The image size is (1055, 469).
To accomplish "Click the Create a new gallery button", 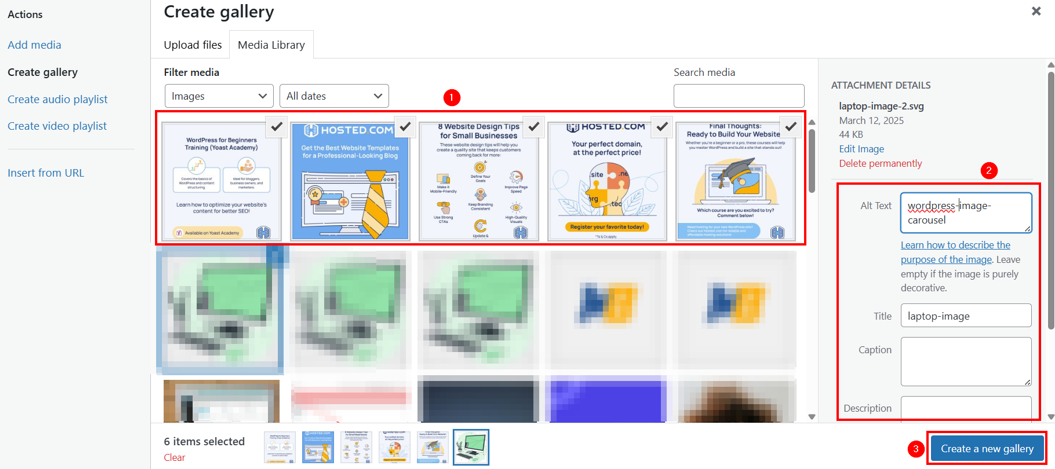I will pos(987,448).
